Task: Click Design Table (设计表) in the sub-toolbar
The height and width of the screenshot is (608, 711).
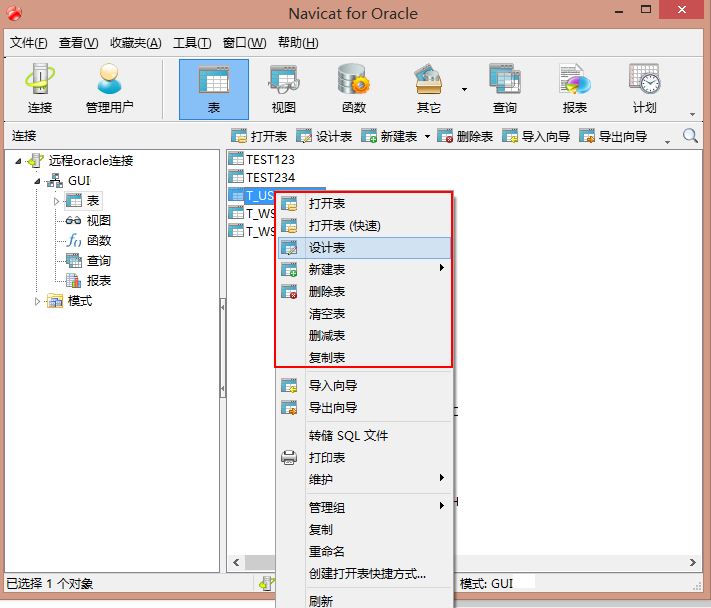Action: pos(324,136)
